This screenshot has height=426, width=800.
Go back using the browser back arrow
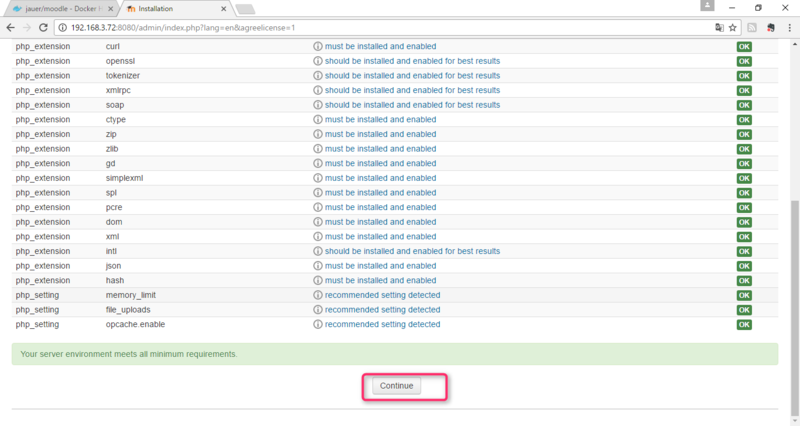coord(10,28)
